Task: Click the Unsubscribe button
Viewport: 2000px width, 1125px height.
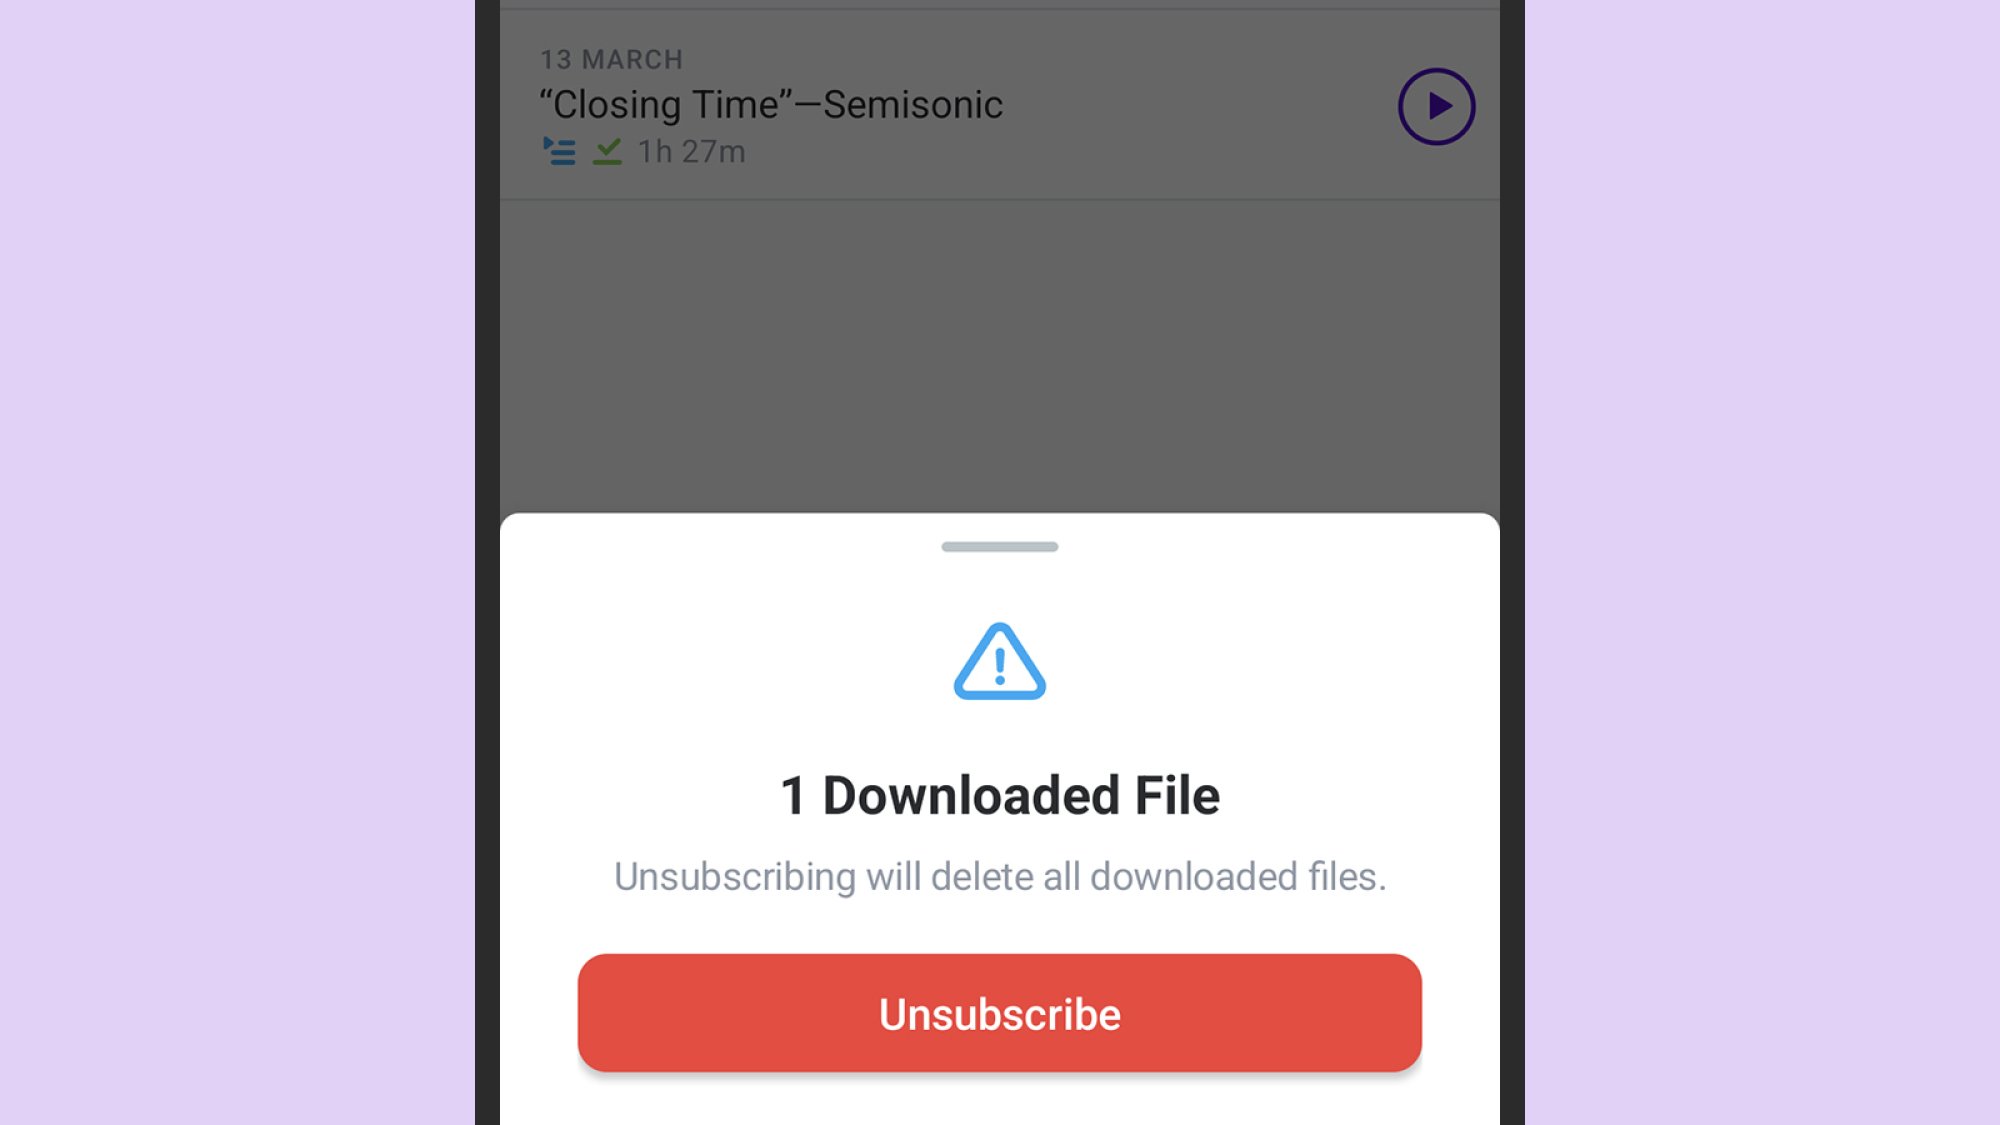Action: (x=1000, y=1012)
